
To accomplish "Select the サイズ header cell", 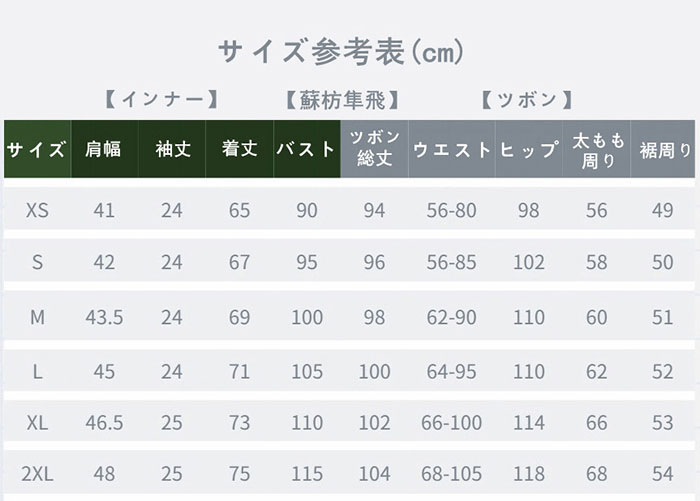I will (x=37, y=150).
